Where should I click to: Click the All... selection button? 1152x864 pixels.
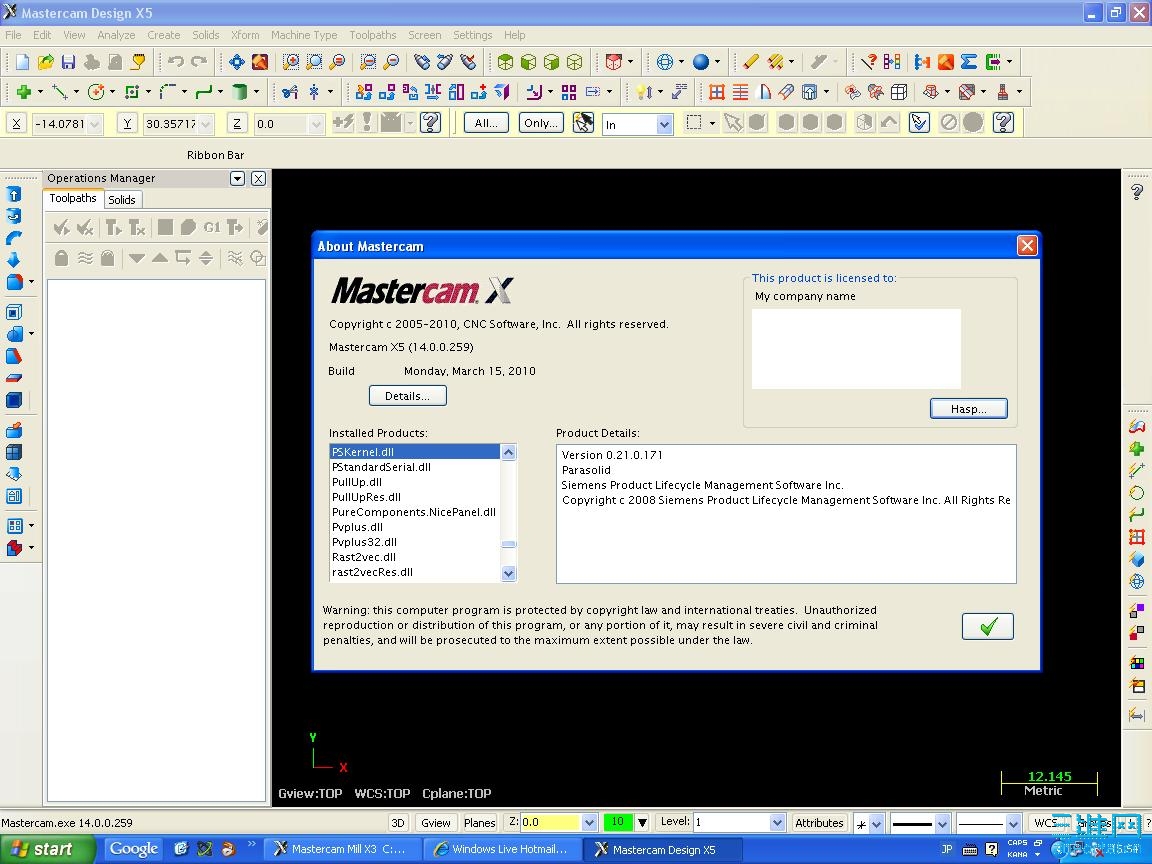[x=486, y=123]
